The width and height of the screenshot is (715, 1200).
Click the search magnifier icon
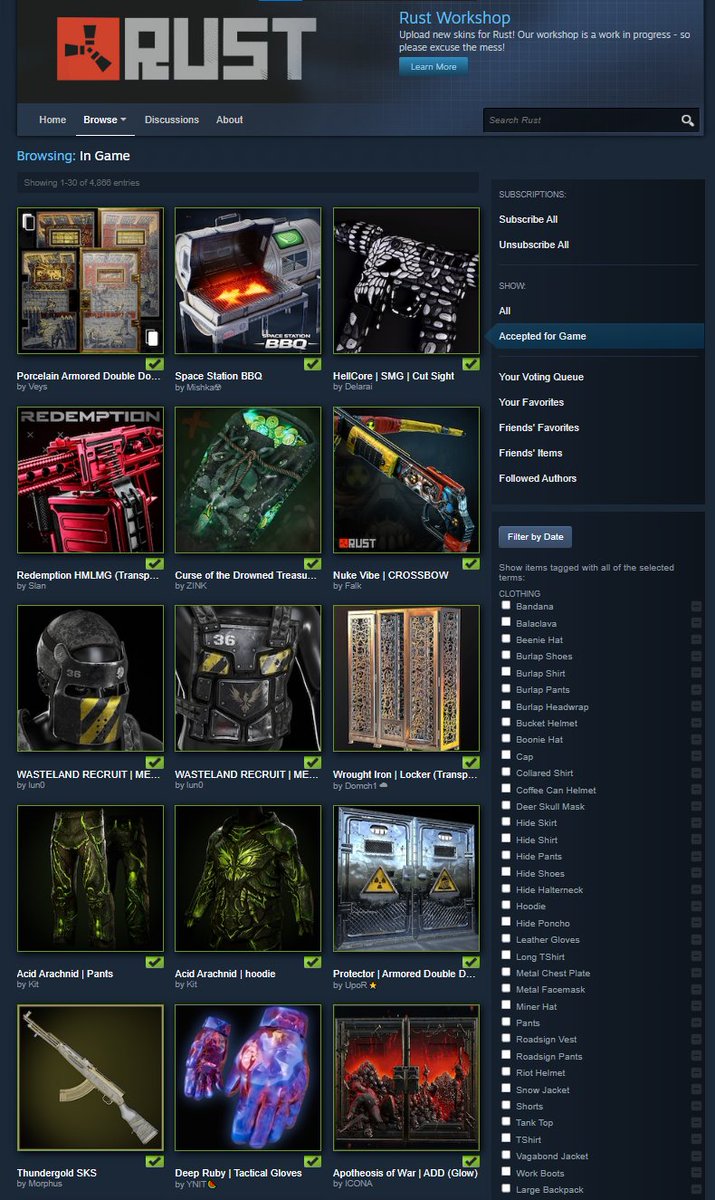pos(688,120)
